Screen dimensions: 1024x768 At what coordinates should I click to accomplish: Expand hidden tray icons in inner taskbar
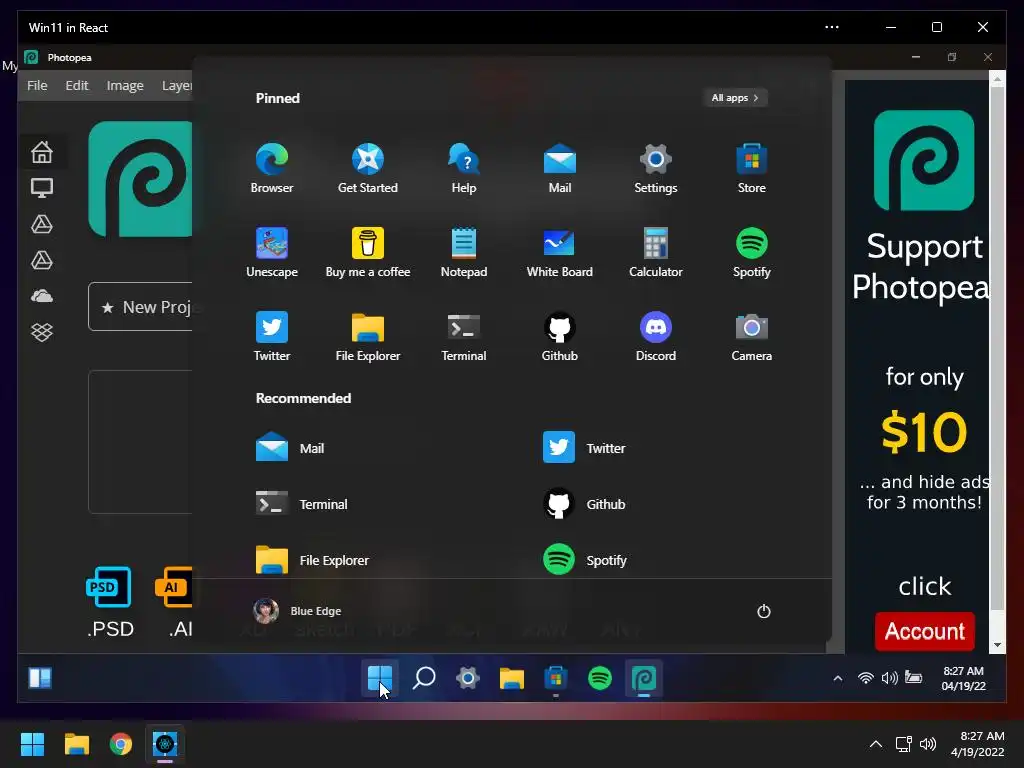(x=838, y=679)
